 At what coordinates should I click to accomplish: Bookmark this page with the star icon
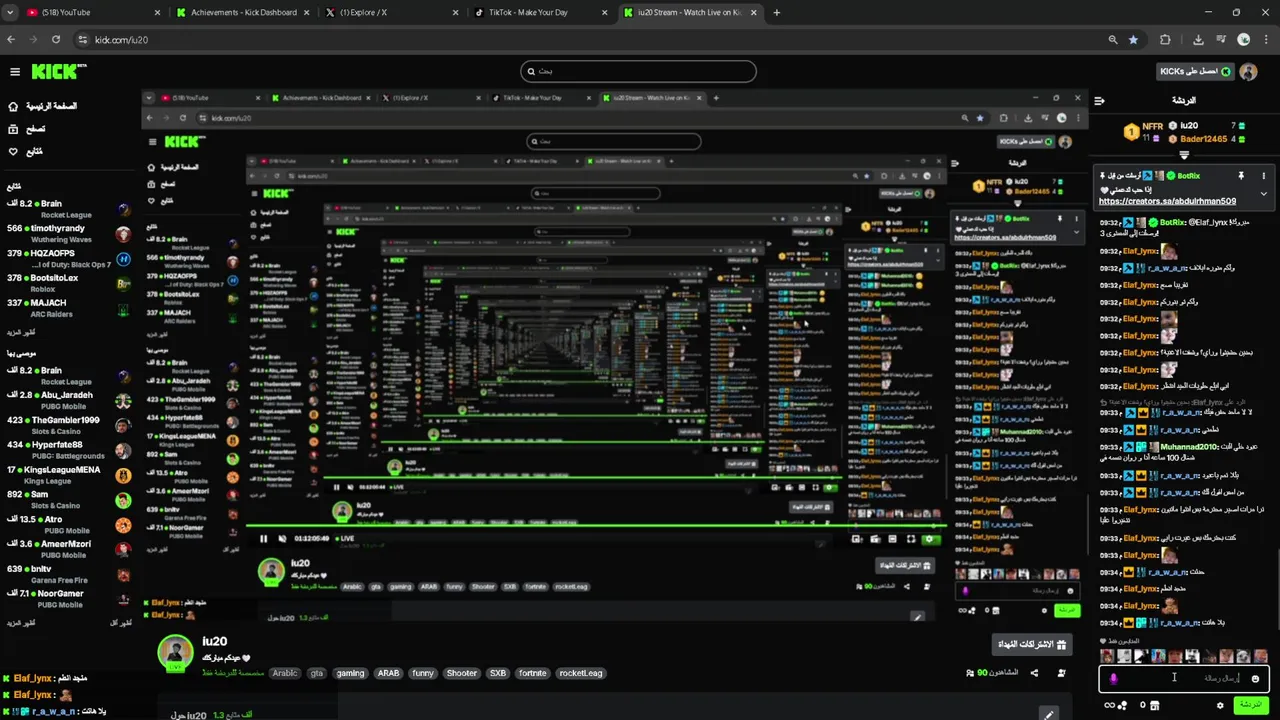coord(1133,39)
